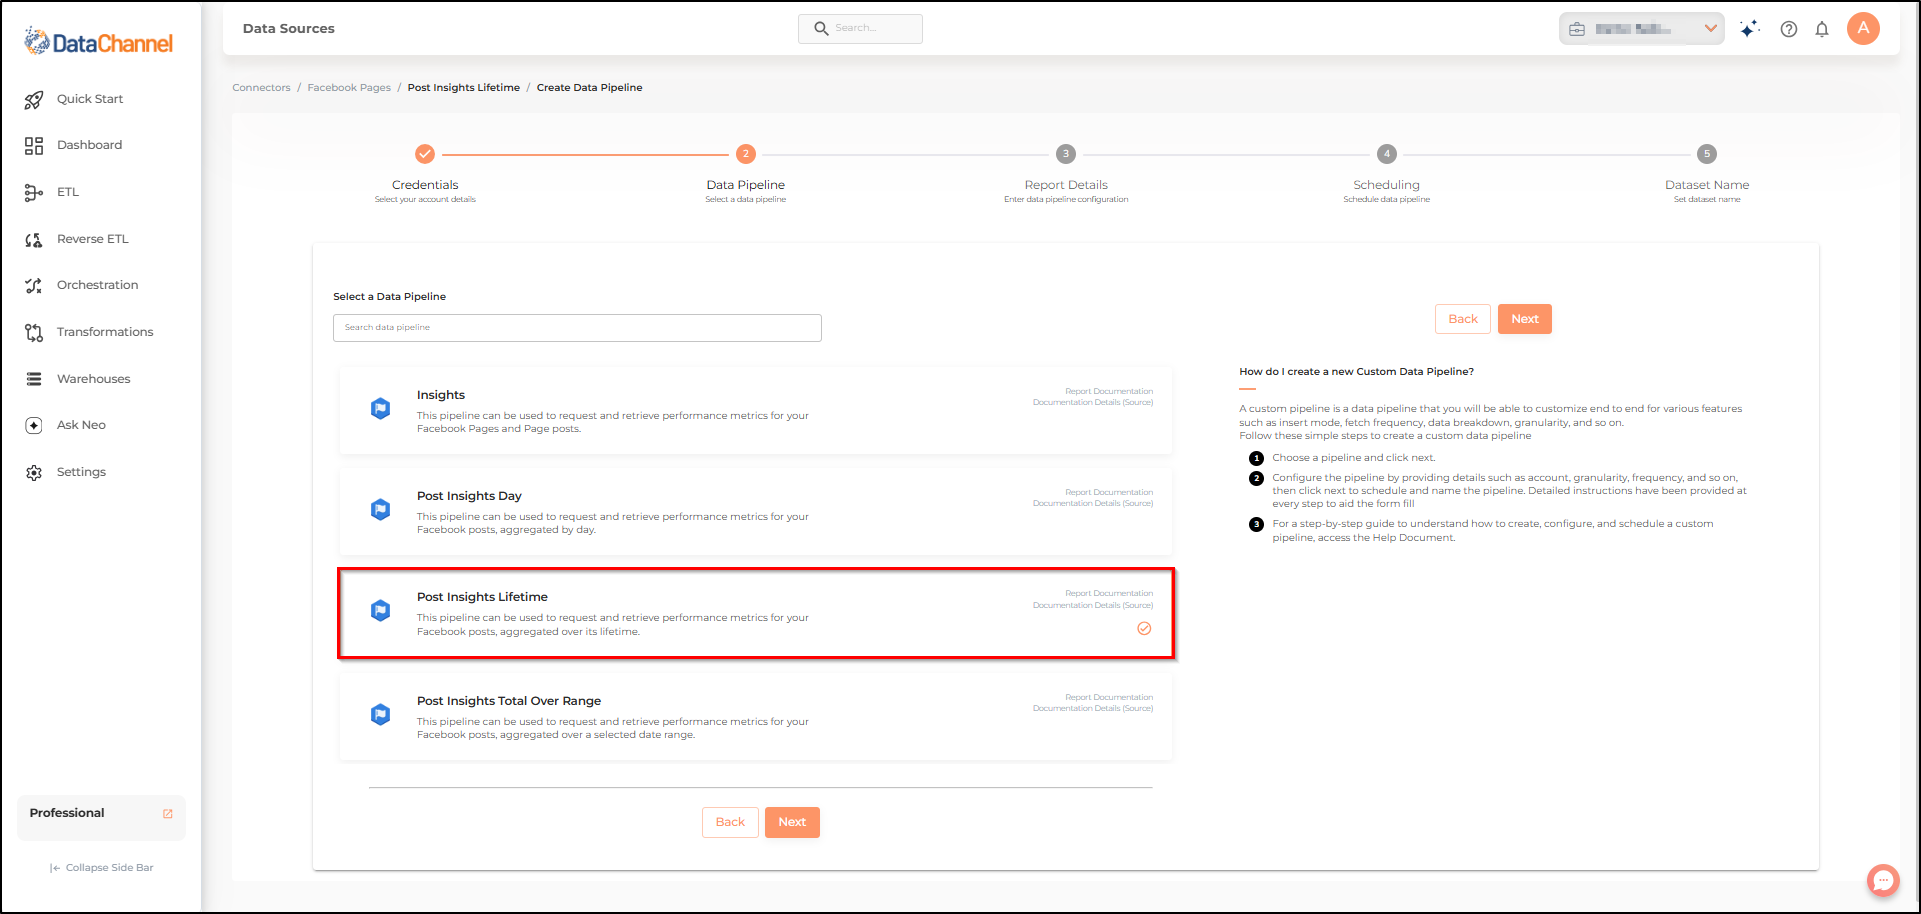
Task: Open Connectors breadcrumb link
Action: coord(261,88)
